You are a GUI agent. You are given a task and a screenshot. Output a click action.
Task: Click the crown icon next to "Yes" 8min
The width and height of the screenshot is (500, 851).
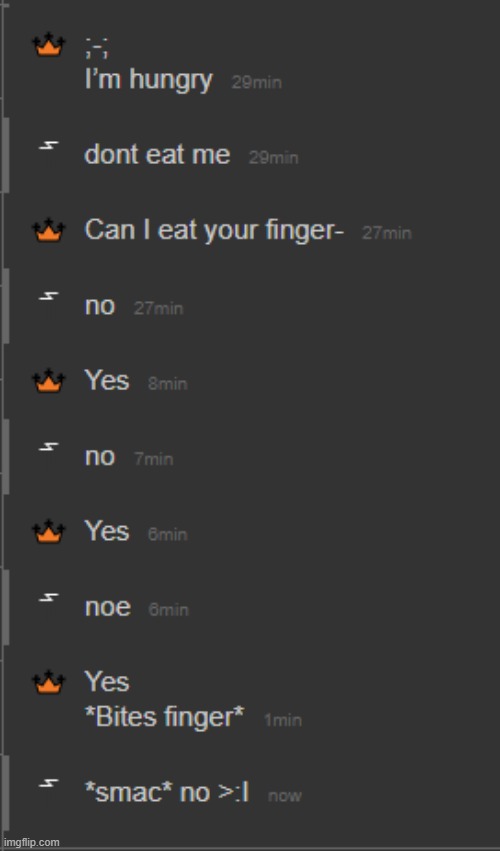click(49, 380)
